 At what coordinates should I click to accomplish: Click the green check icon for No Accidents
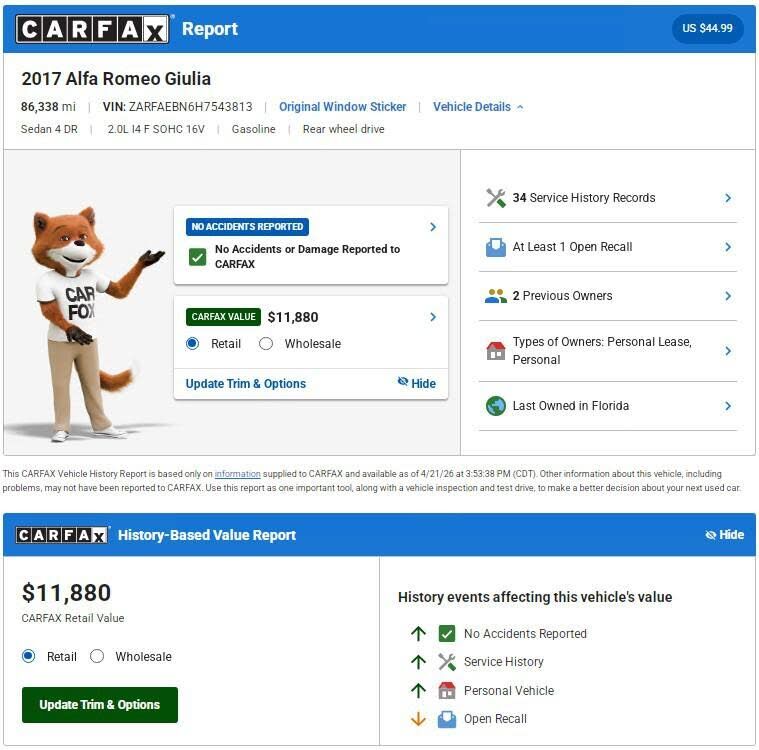click(x=197, y=257)
